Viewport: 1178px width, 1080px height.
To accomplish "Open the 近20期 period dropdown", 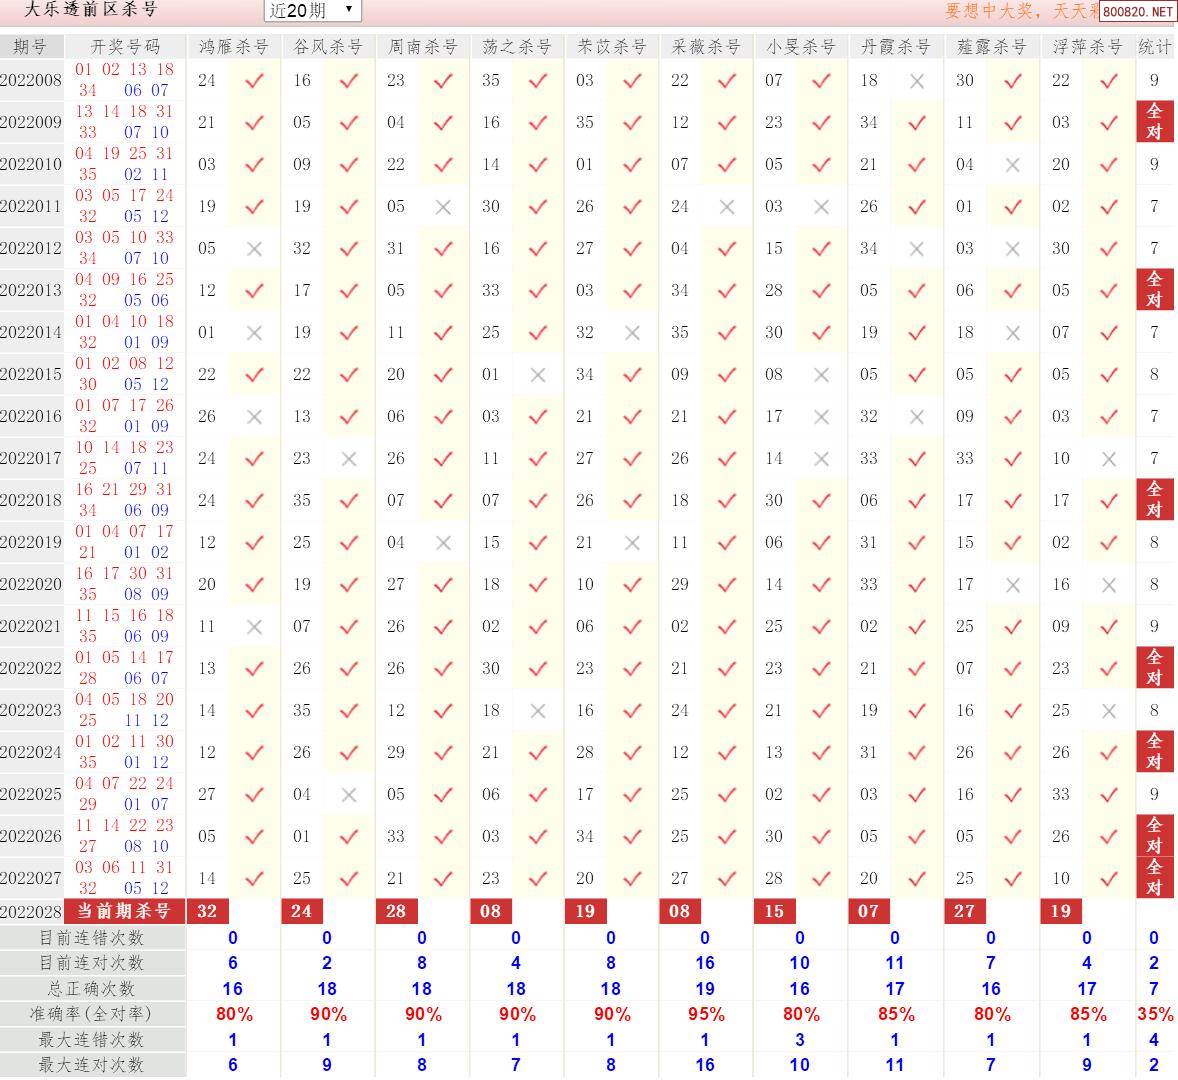I will pos(312,10).
